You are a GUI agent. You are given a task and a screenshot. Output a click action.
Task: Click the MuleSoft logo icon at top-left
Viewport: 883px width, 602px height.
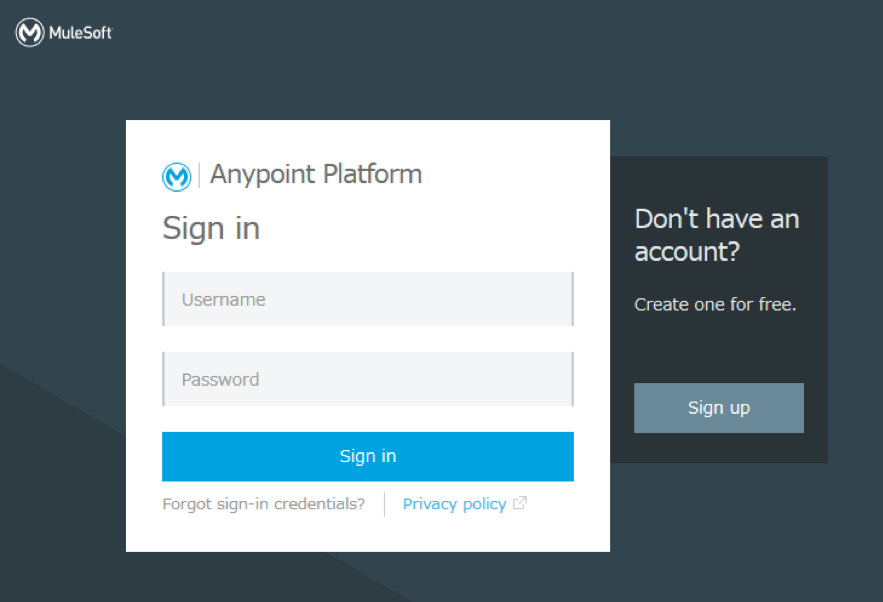(29, 33)
